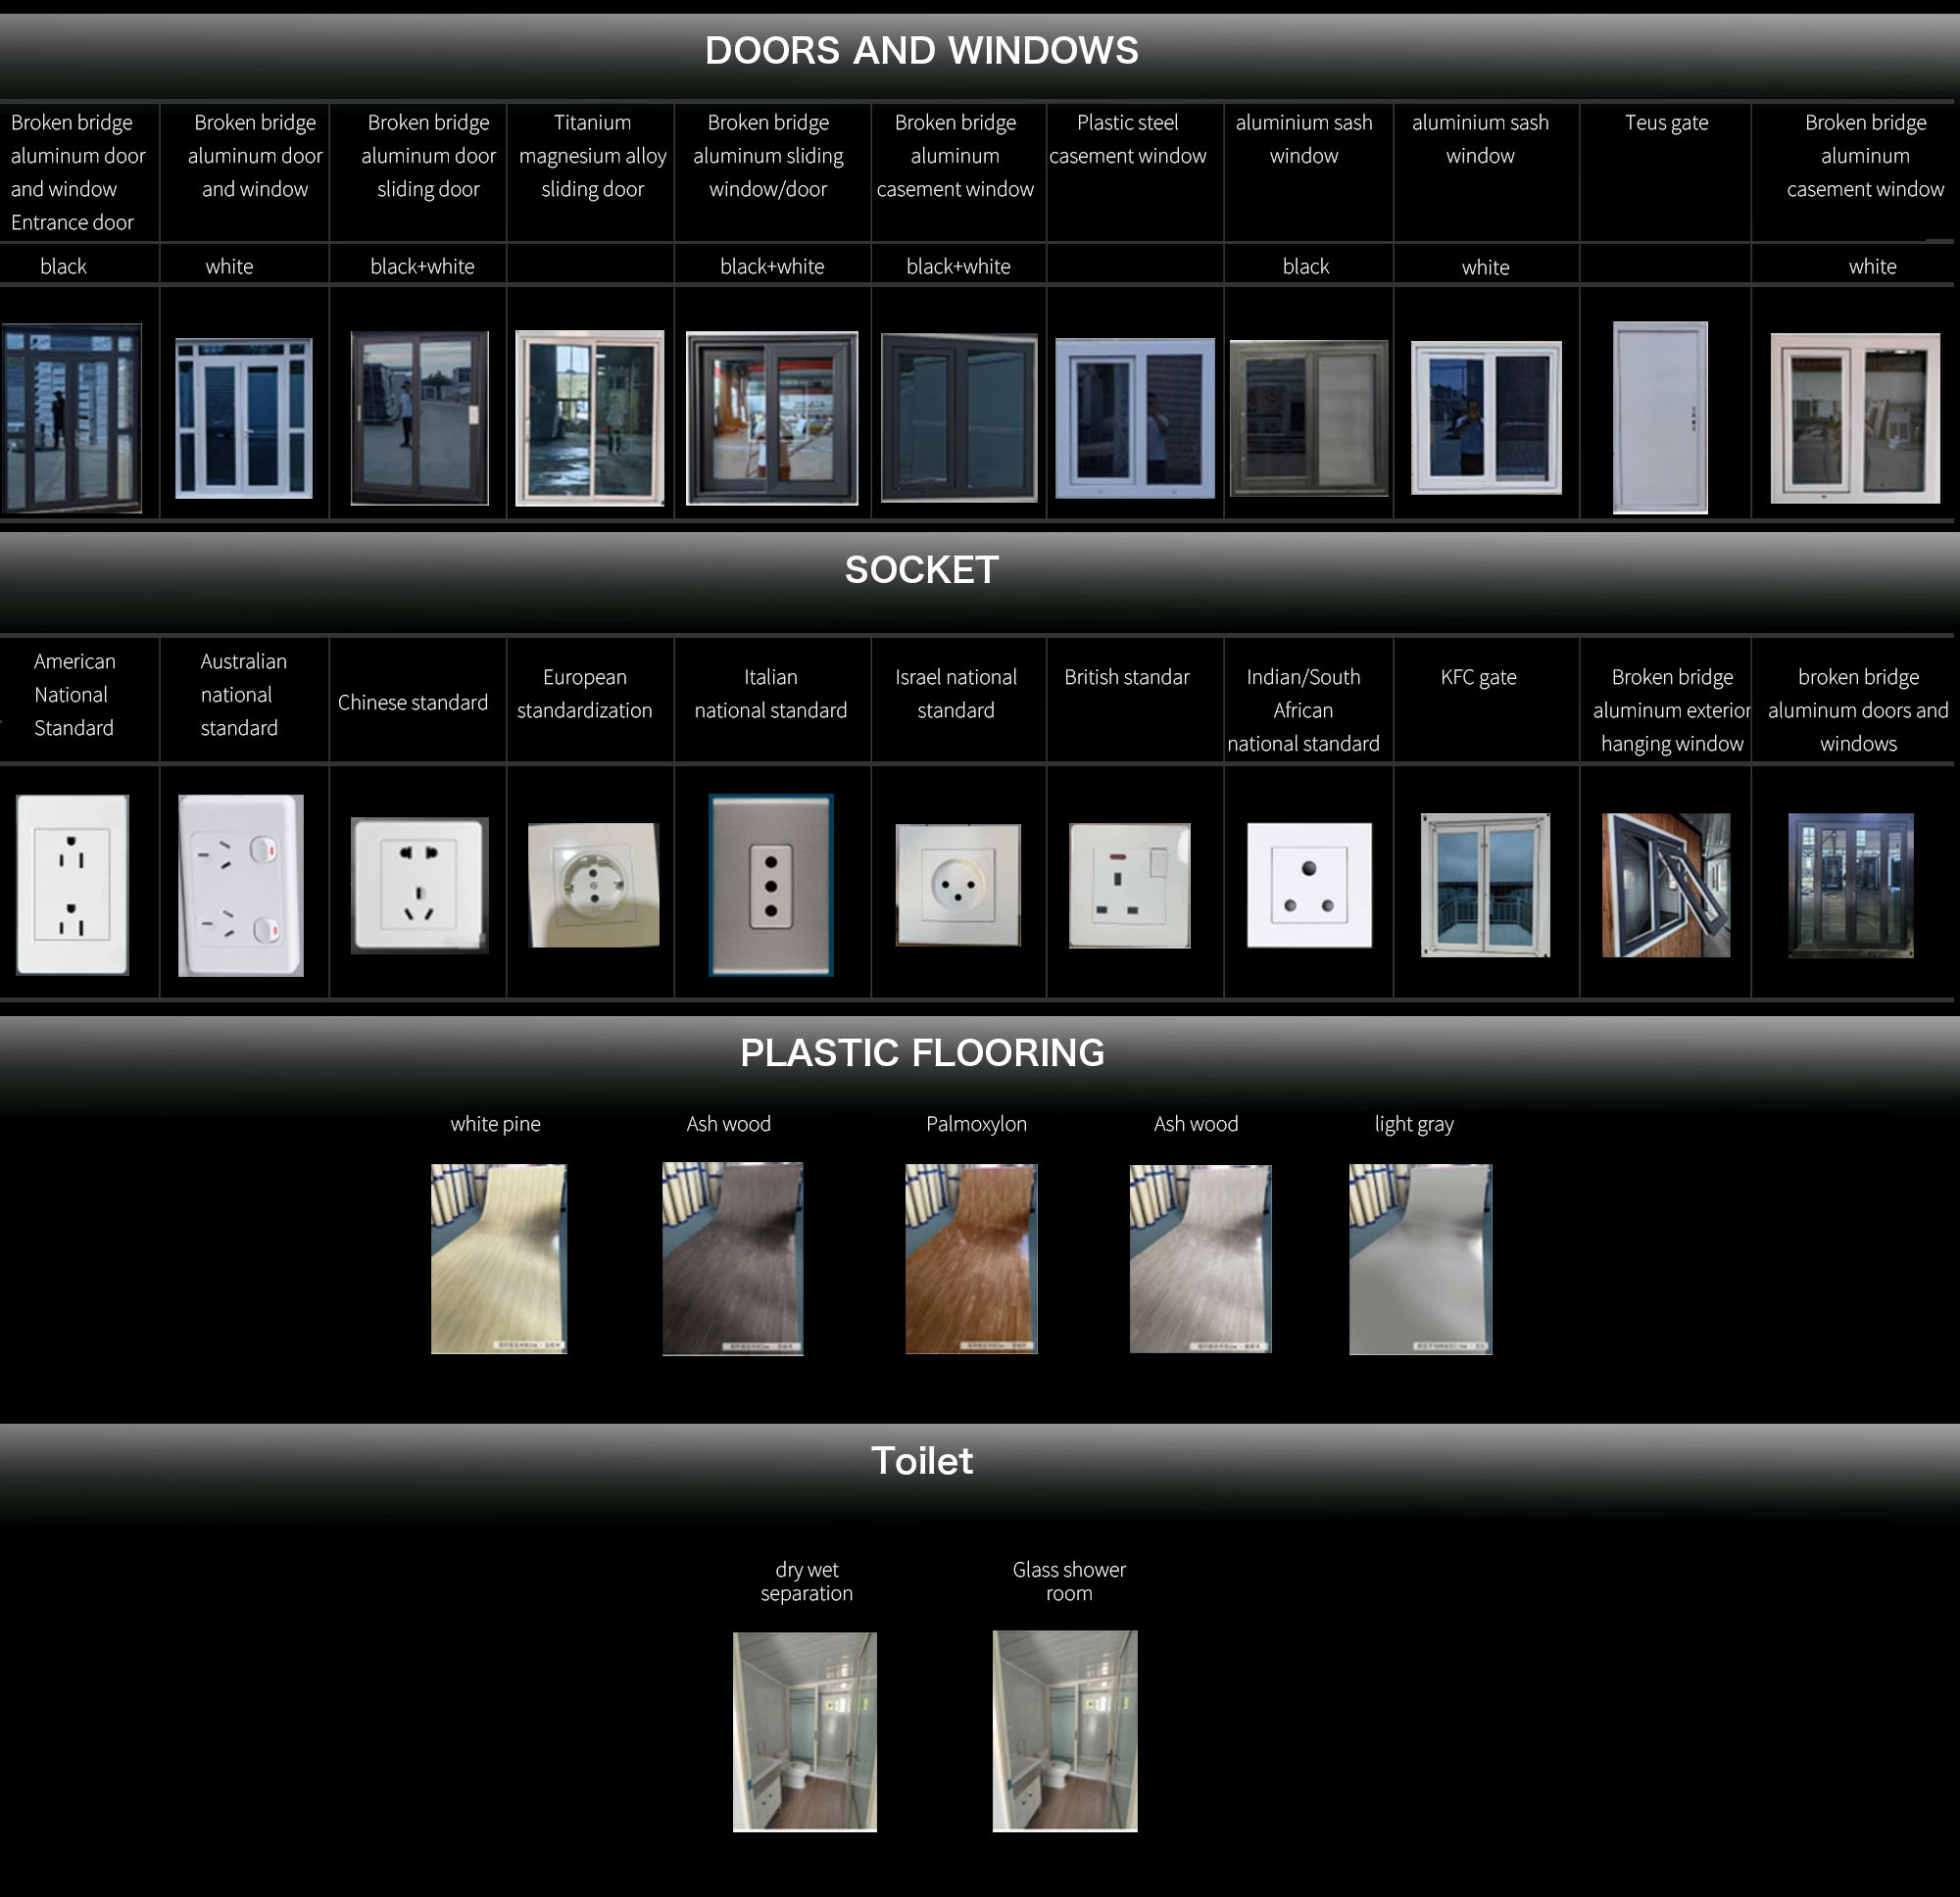Open the Glass shower room image
This screenshot has height=1897, width=1960.
1064,1731
